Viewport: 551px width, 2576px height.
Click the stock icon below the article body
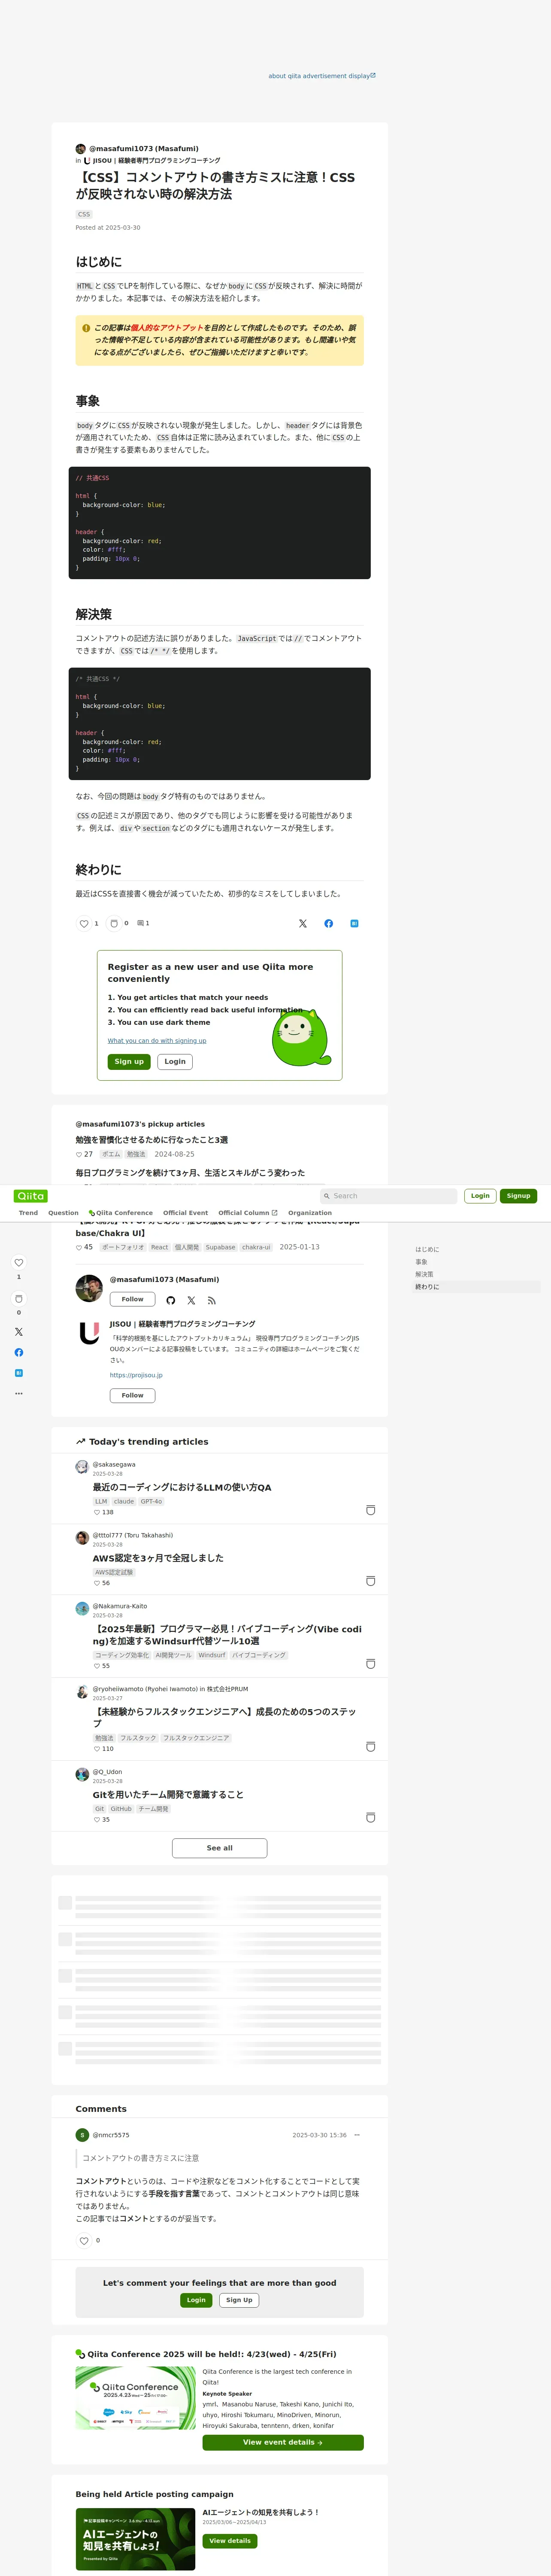pyautogui.click(x=114, y=924)
